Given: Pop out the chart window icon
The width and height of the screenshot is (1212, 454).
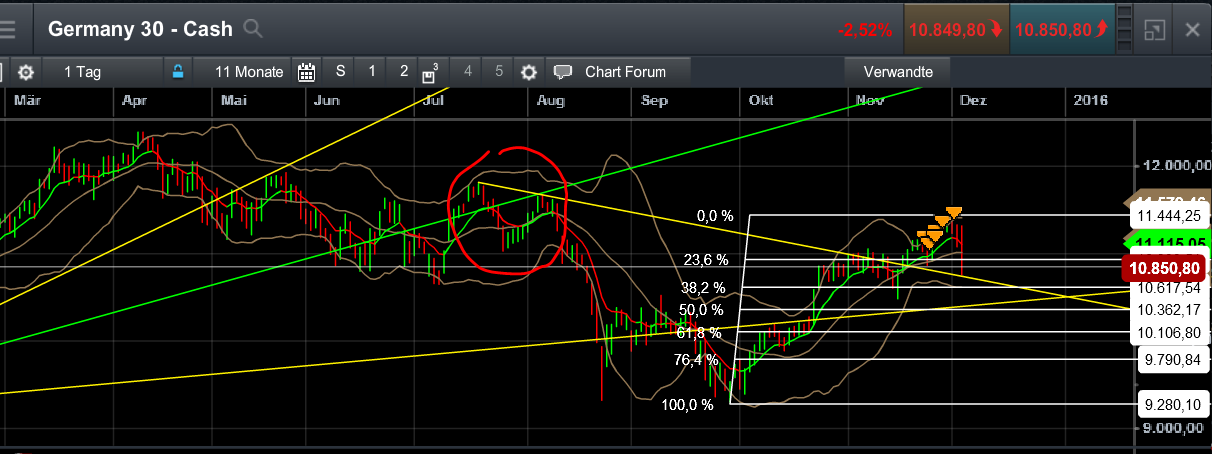Looking at the screenshot, I should [x=1156, y=30].
